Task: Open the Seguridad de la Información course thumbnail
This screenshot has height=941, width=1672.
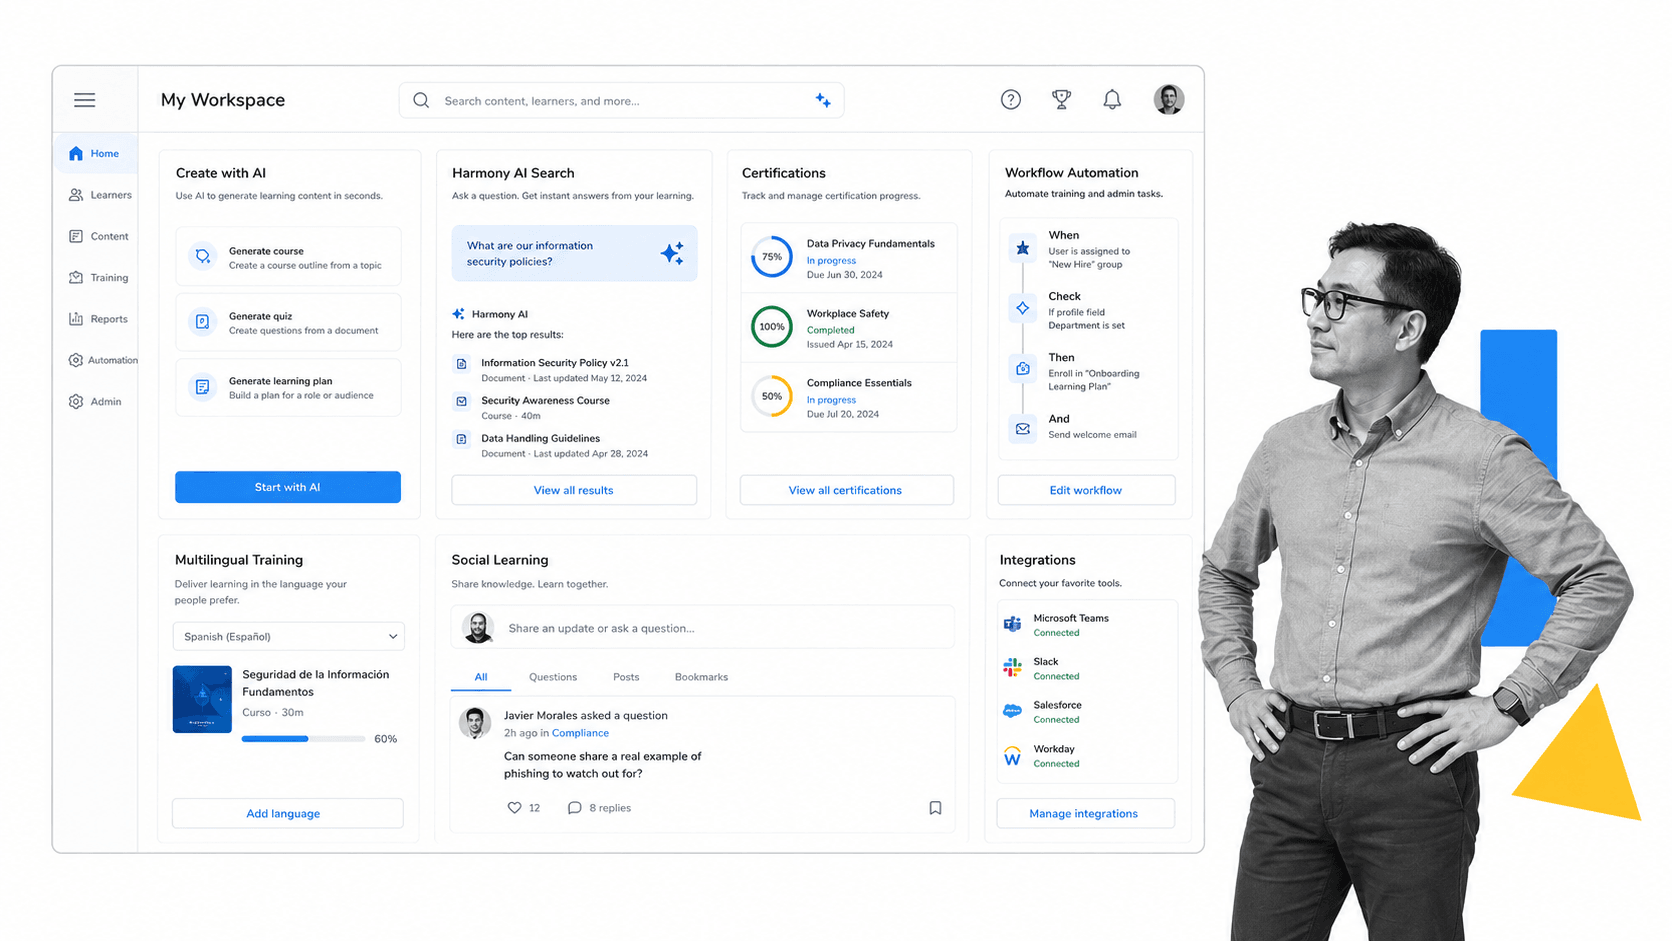Action: tap(202, 700)
